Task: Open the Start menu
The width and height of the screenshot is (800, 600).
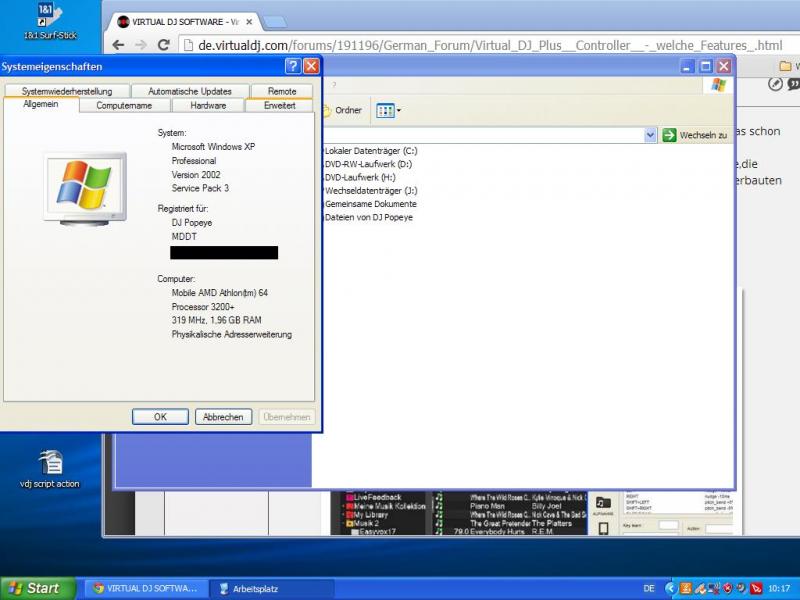Action: click(38, 588)
